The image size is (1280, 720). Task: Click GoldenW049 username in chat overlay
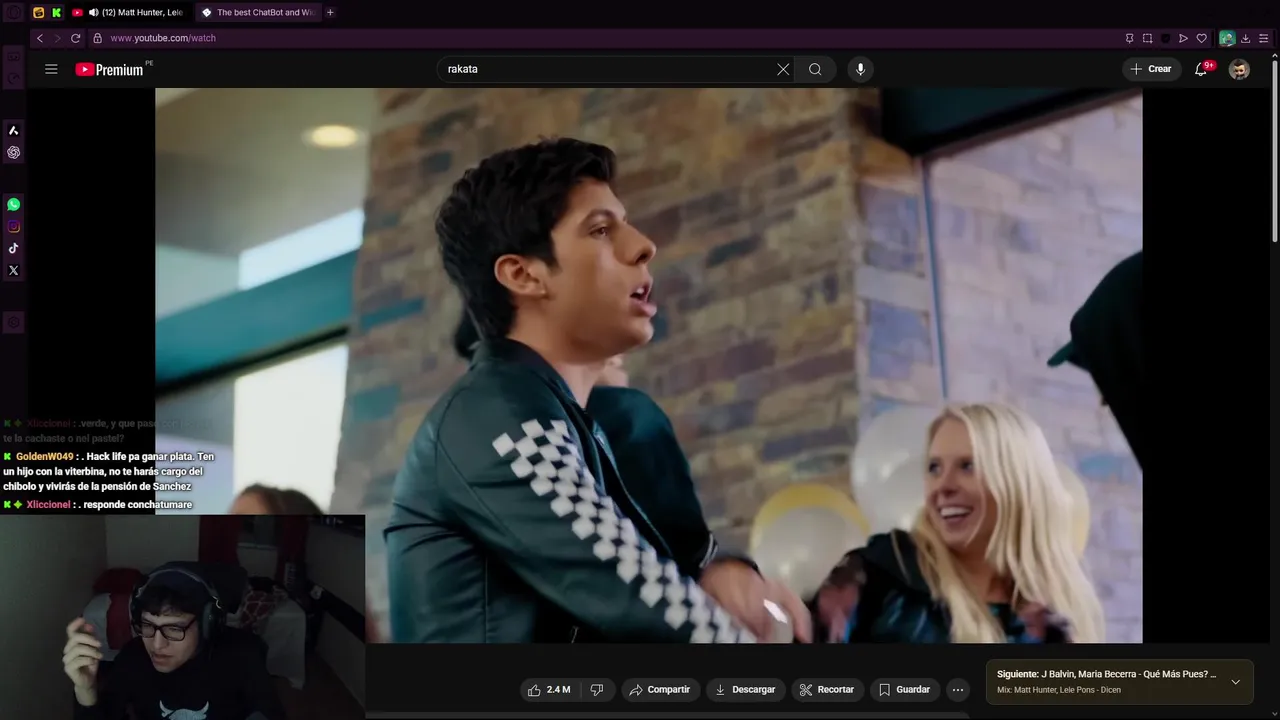(45, 456)
